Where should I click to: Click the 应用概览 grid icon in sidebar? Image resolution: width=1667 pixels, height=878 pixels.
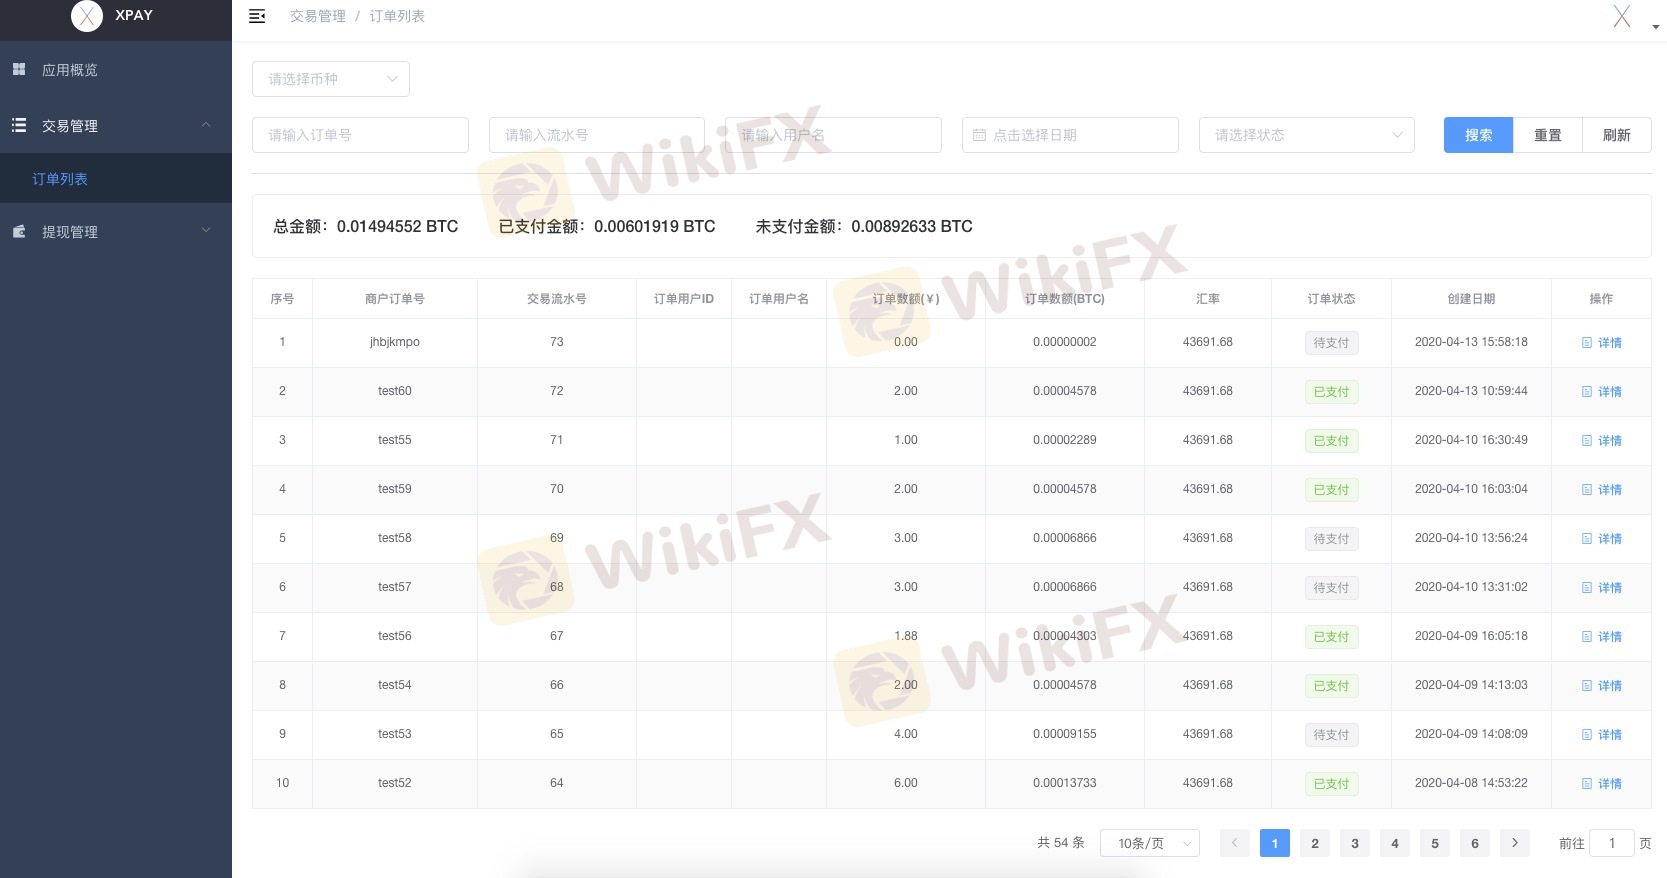[19, 69]
